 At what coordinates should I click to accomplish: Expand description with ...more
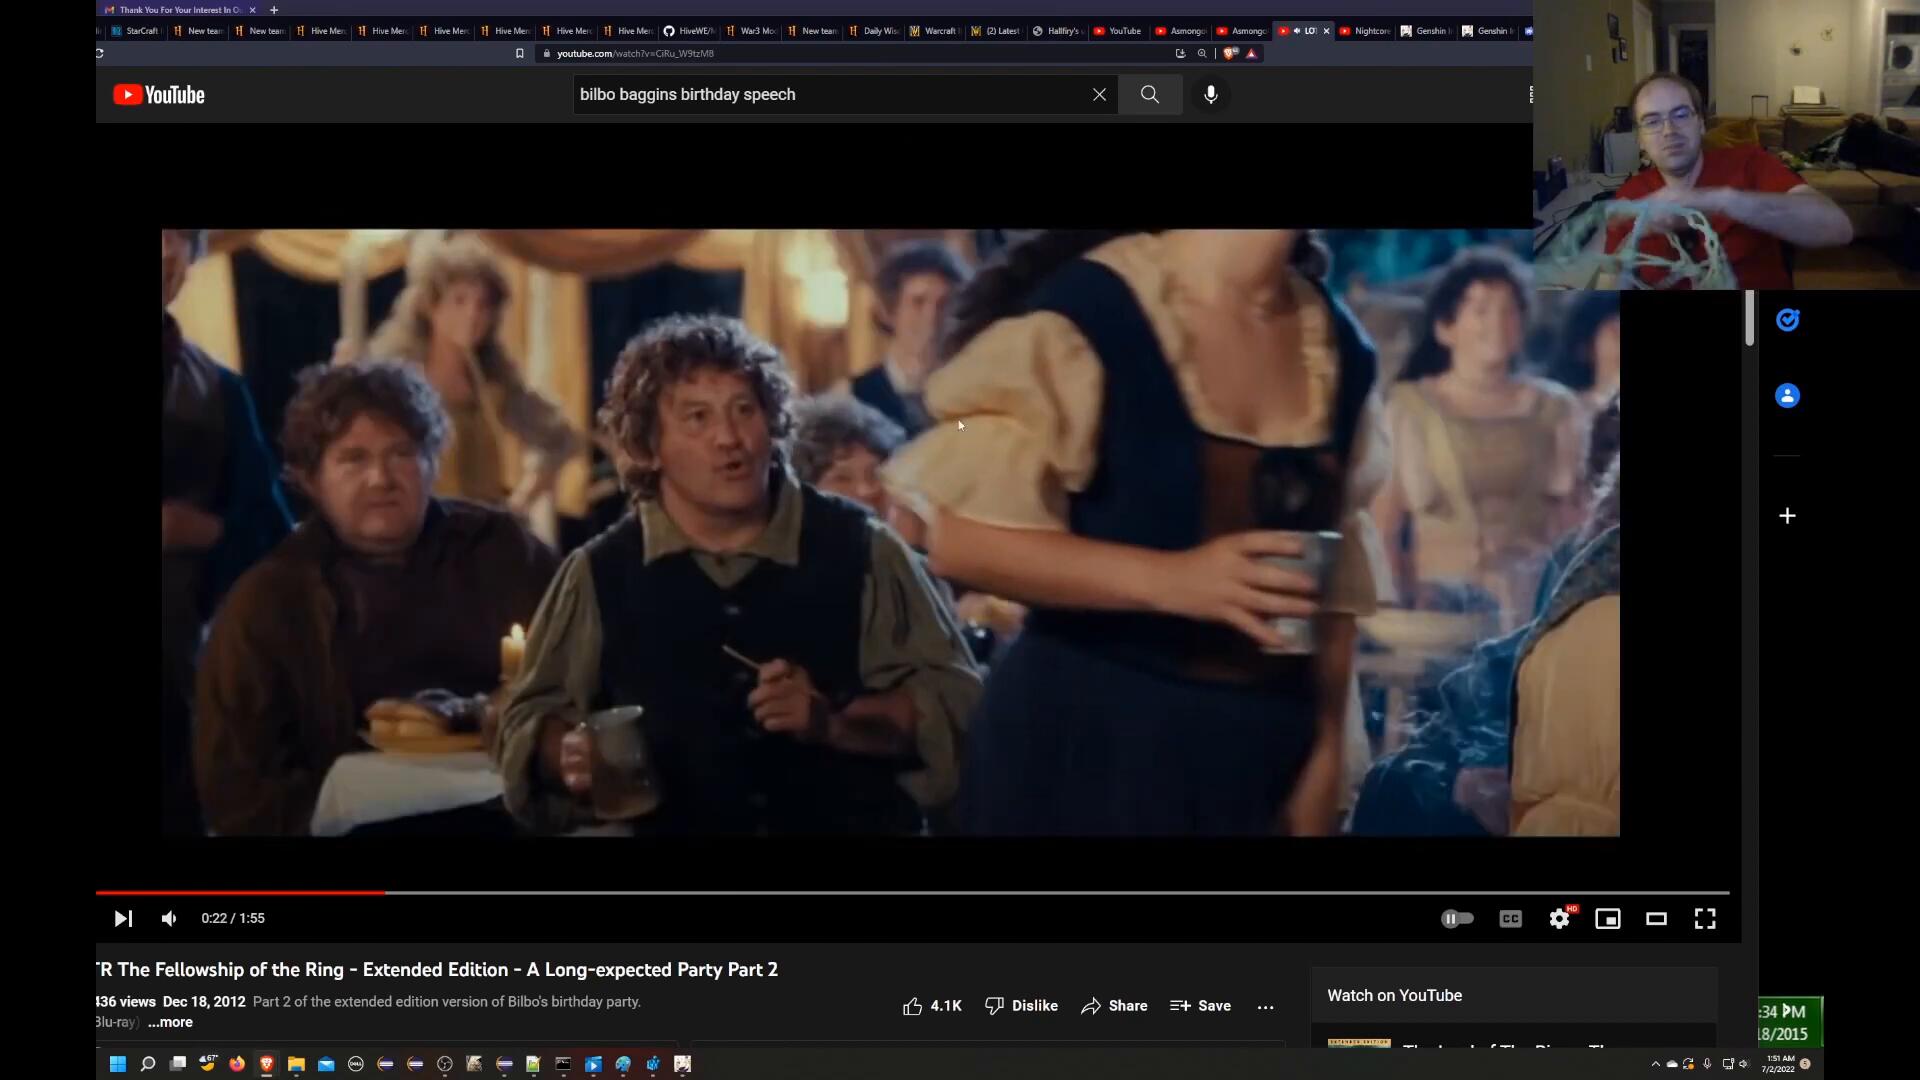(170, 1022)
